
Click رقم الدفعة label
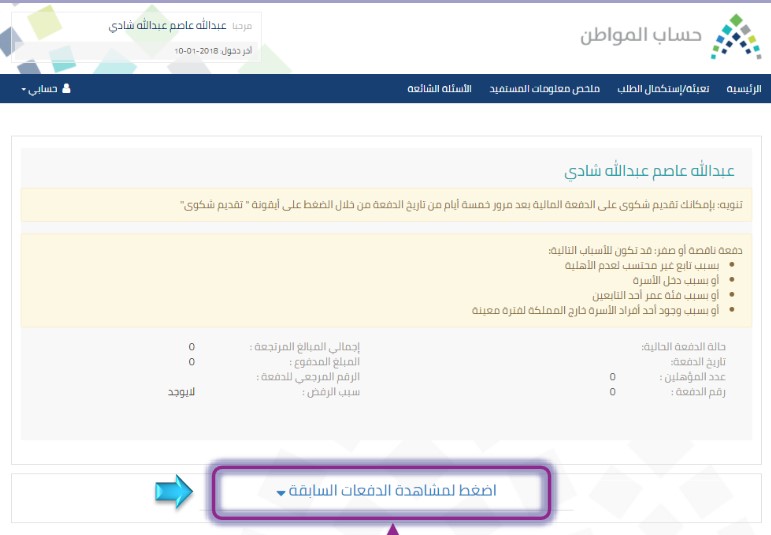pyautogui.click(x=698, y=392)
